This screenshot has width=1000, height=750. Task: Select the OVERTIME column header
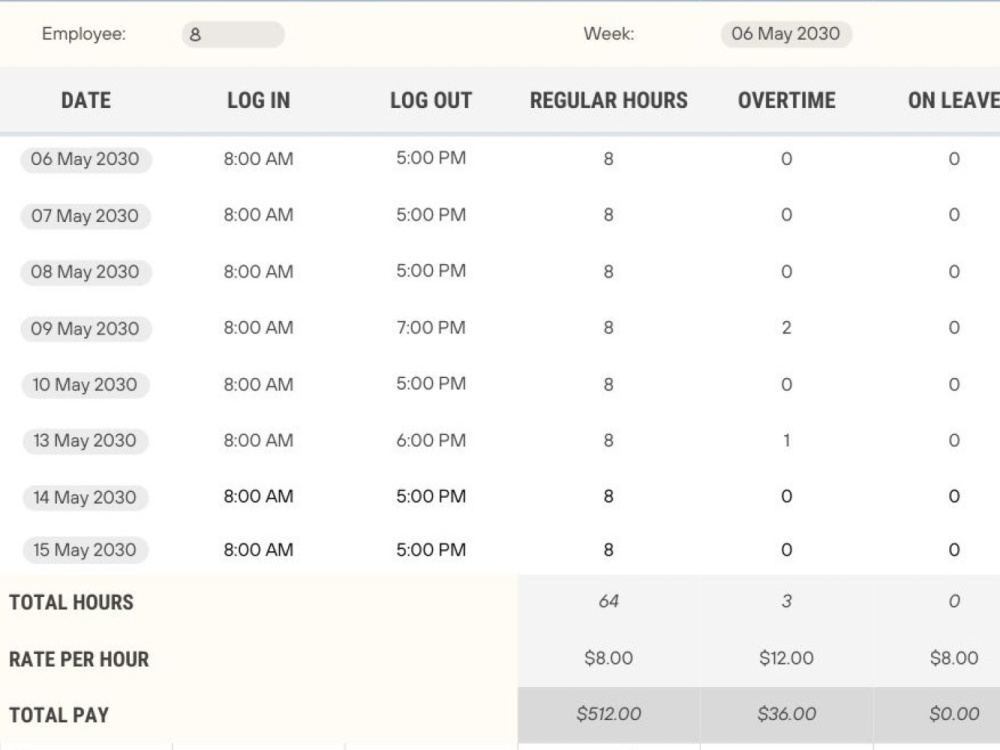786,100
